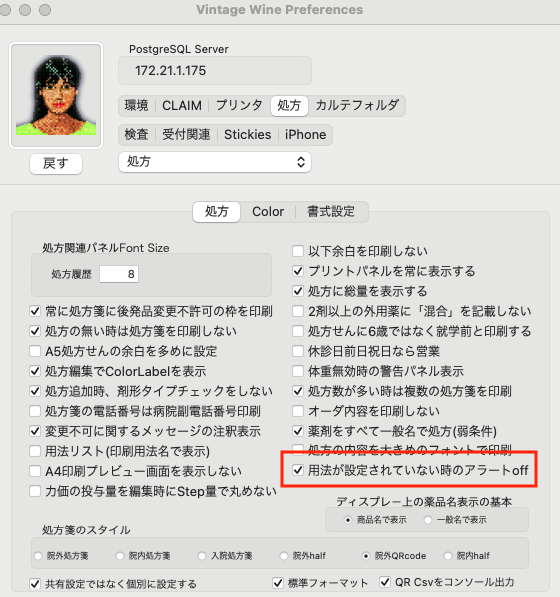Click the 処方履歴 font size field
This screenshot has height=597, width=560.
pyautogui.click(x=119, y=274)
